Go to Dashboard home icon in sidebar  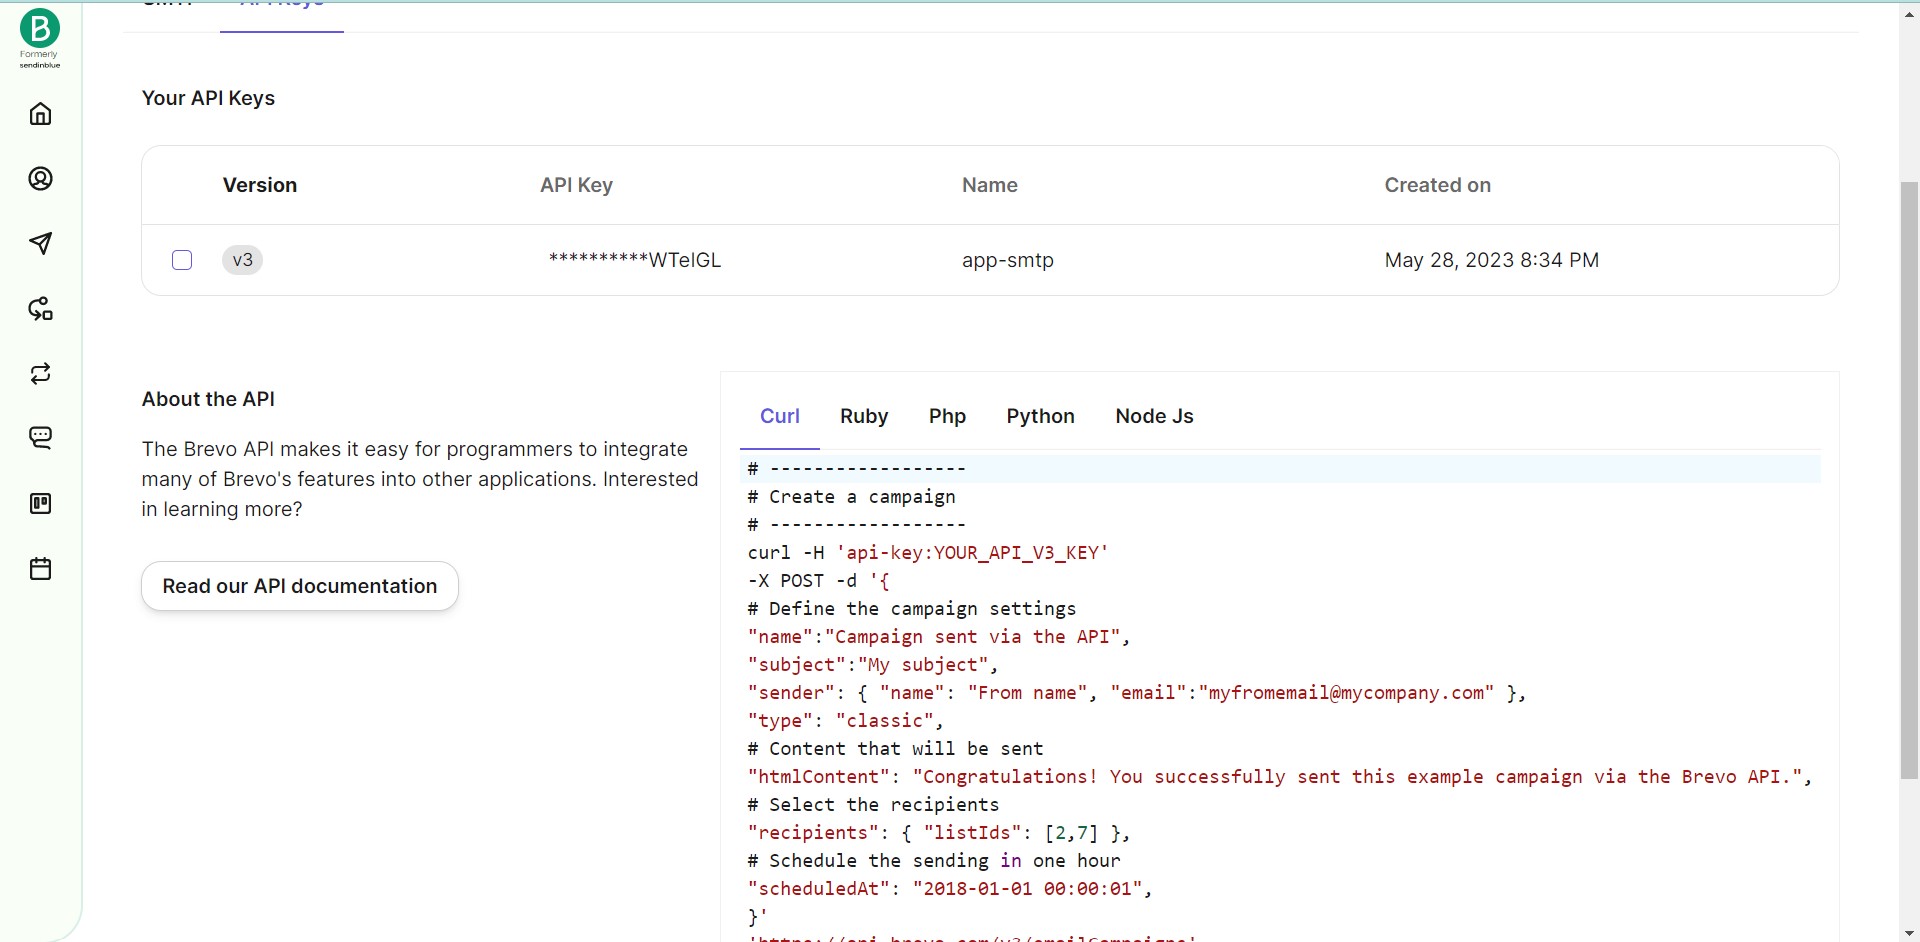click(x=40, y=114)
